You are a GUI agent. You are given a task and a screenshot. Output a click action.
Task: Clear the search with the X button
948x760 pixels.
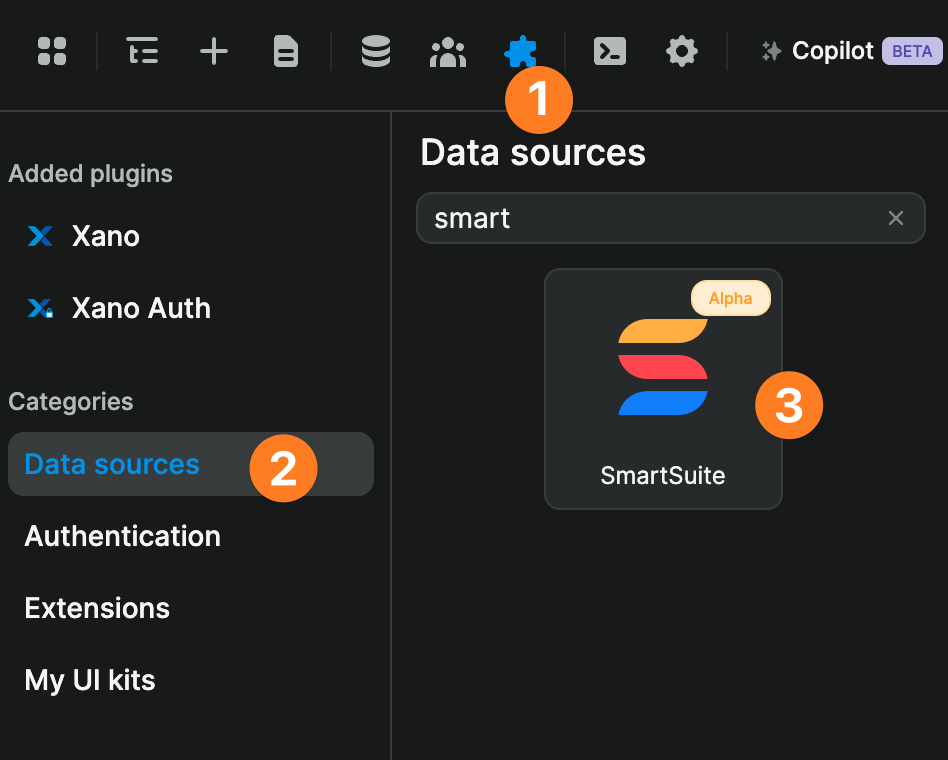click(896, 218)
